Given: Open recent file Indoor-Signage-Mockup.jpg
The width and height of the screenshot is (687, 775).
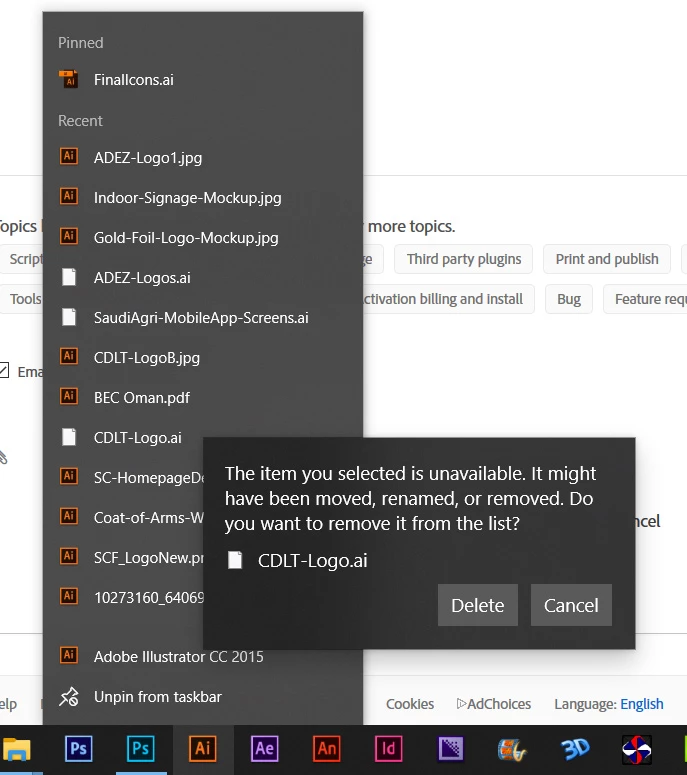Looking at the screenshot, I should click(x=203, y=198).
